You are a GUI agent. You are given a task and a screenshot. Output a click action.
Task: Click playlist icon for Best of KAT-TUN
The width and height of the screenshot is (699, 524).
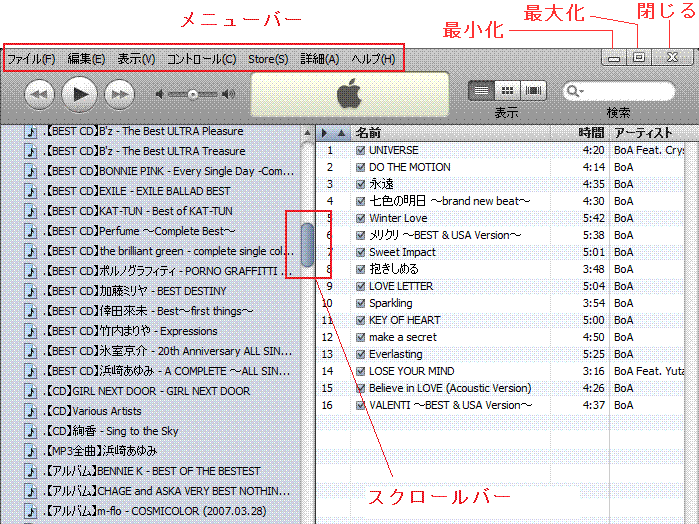[31, 211]
